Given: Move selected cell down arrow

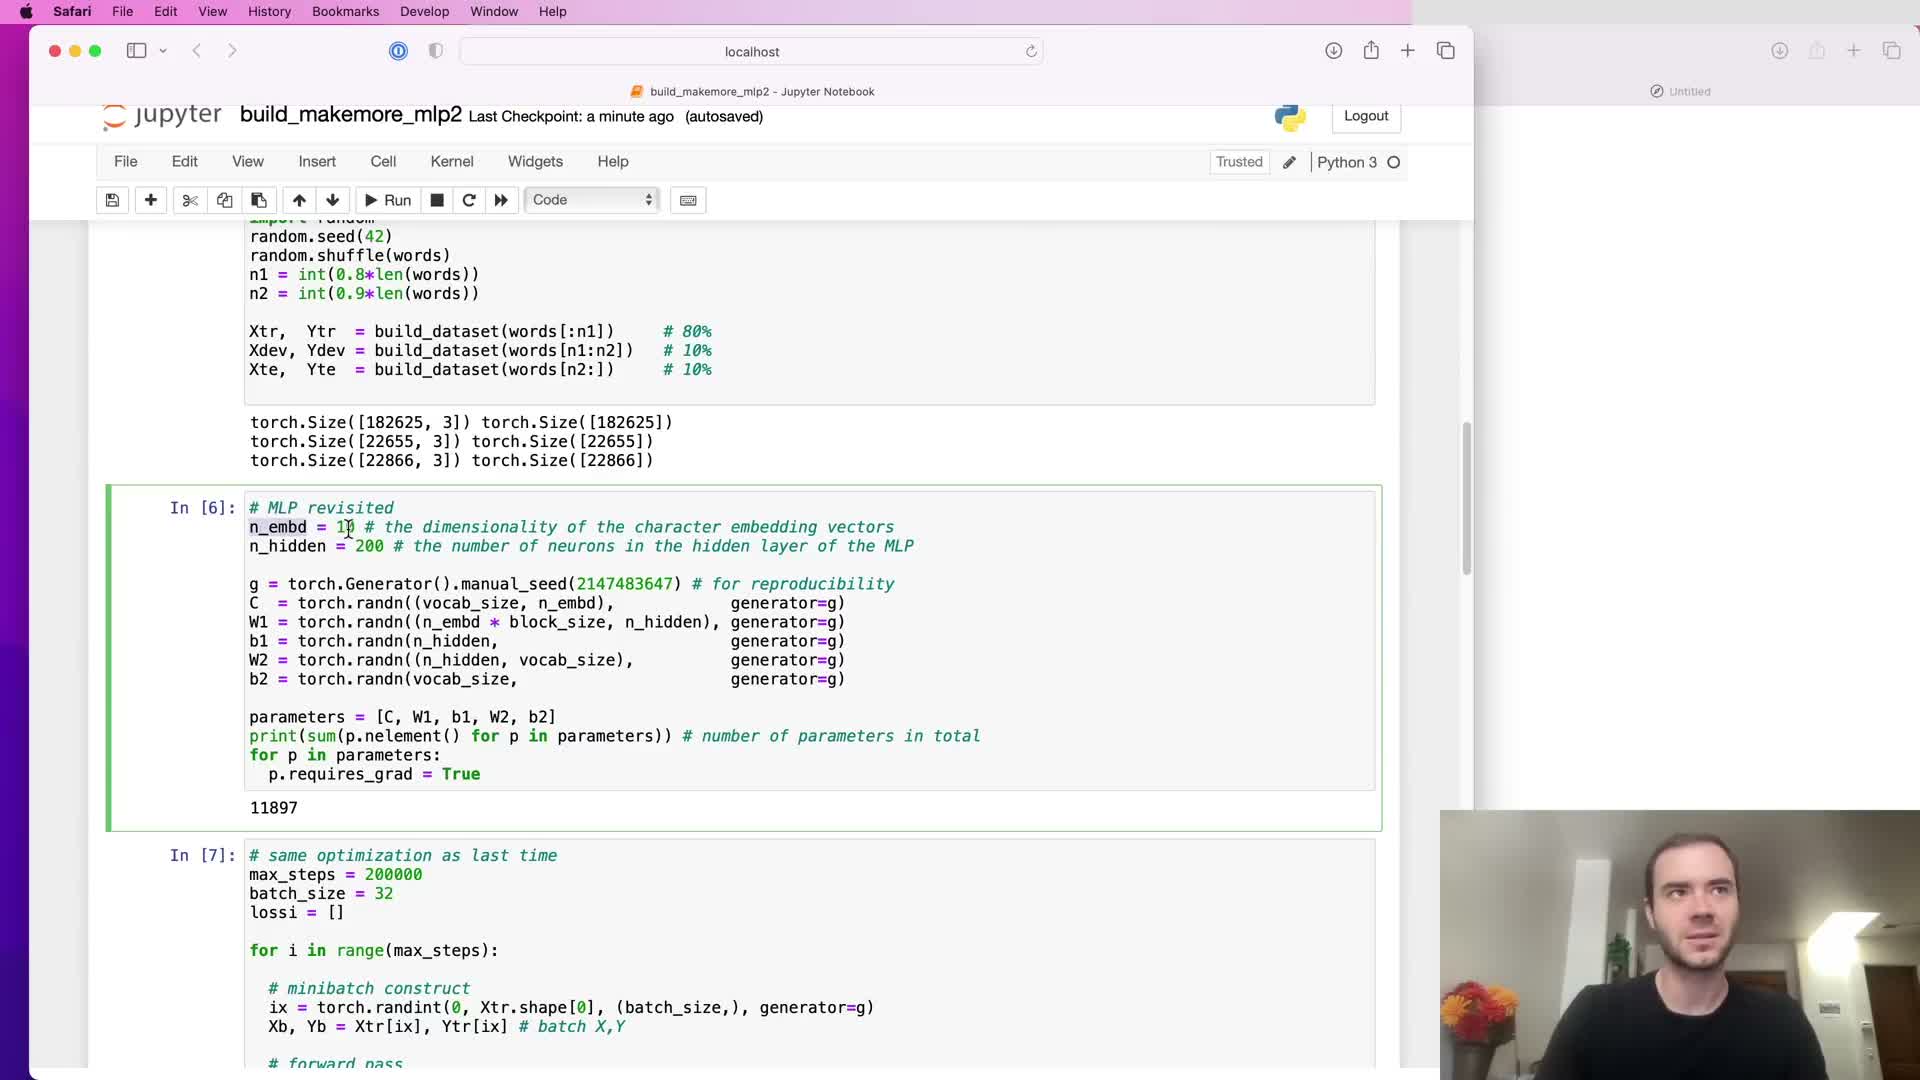Looking at the screenshot, I should [x=333, y=200].
